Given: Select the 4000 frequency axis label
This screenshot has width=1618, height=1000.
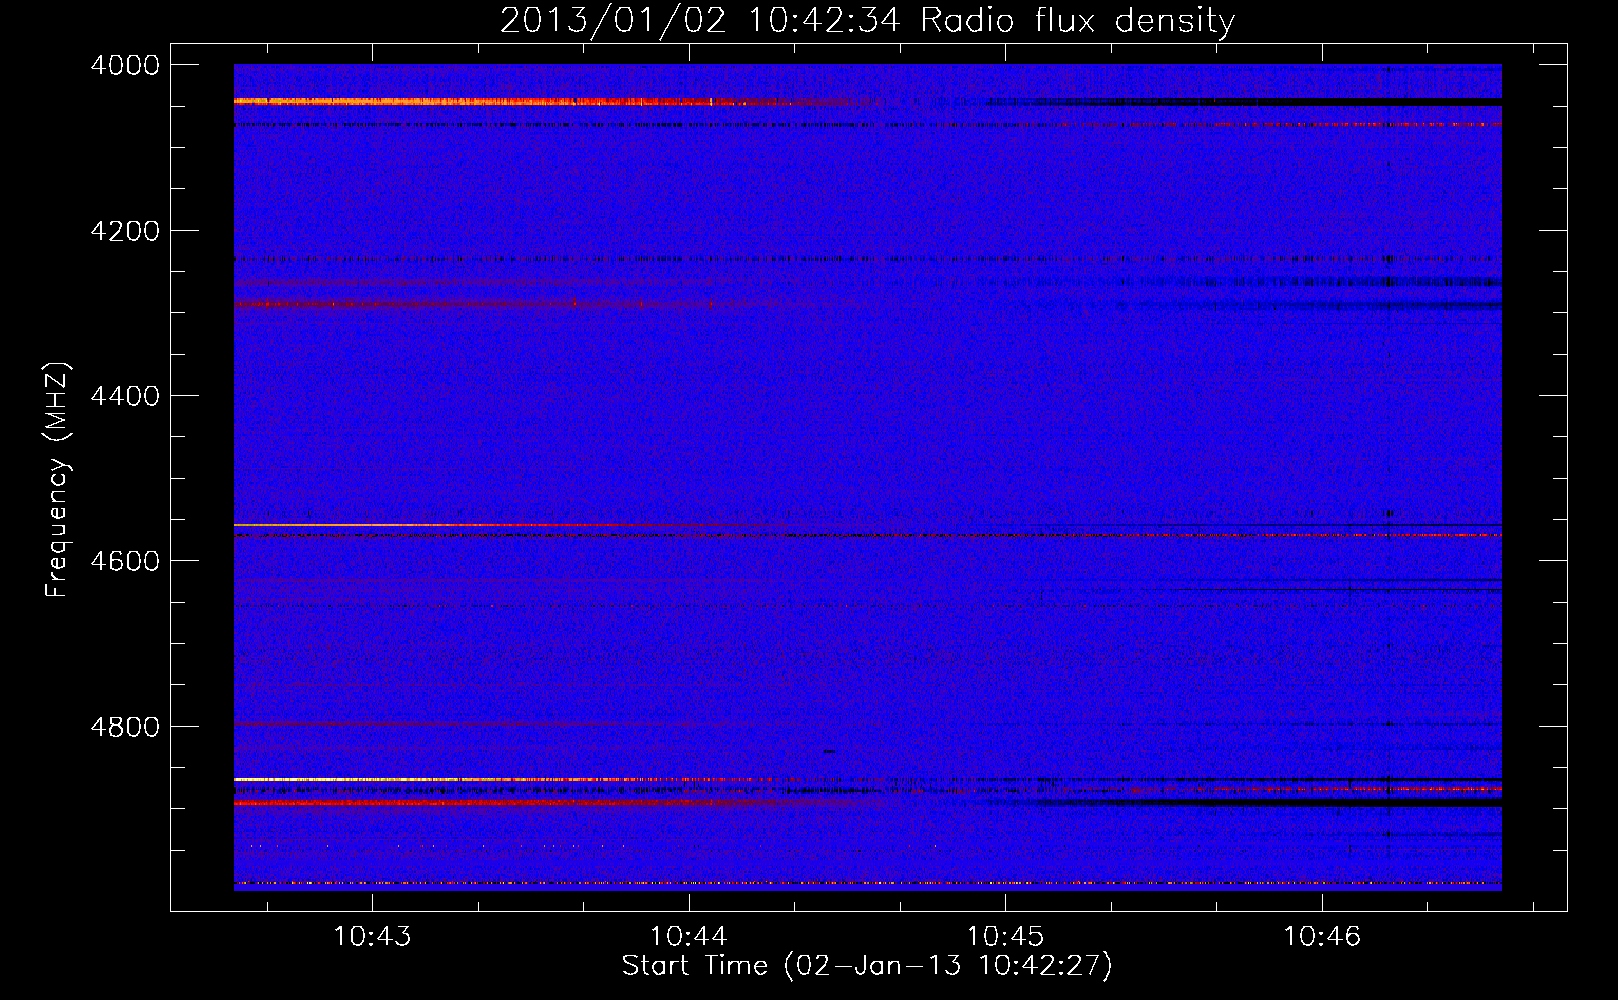Looking at the screenshot, I should point(125,65).
